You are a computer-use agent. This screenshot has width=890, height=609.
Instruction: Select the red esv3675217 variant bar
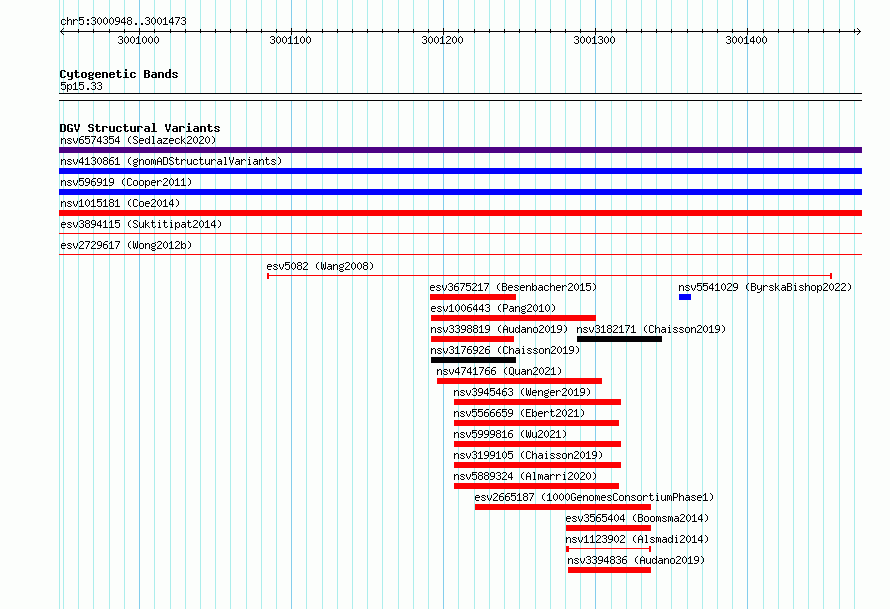[473, 297]
